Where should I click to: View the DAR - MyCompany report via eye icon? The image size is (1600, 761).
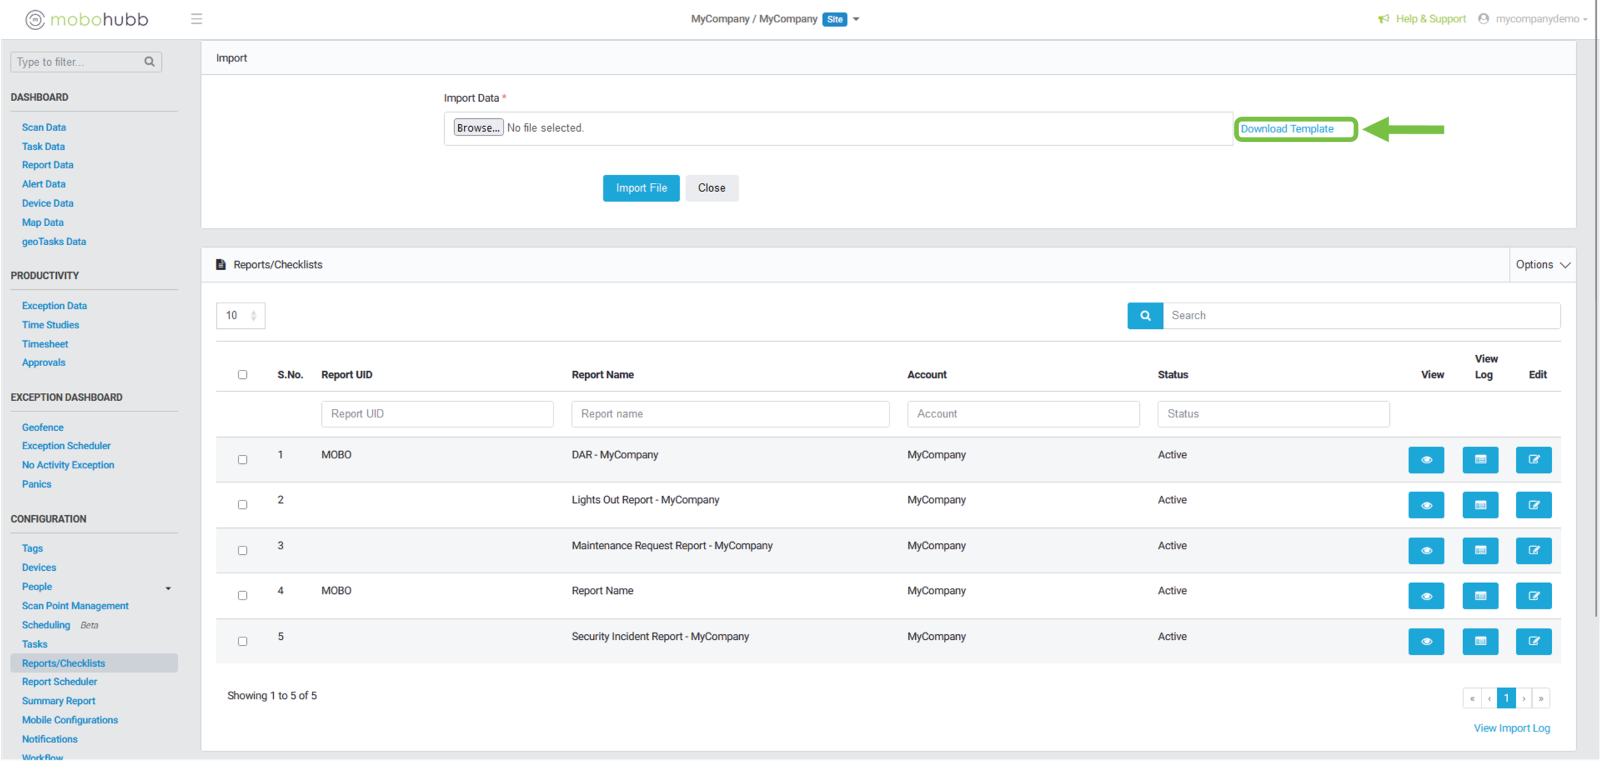coord(1426,460)
